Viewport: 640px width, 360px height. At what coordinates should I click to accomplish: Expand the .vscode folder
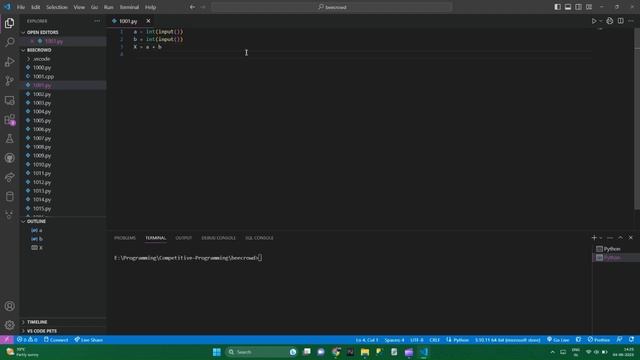(x=41, y=59)
